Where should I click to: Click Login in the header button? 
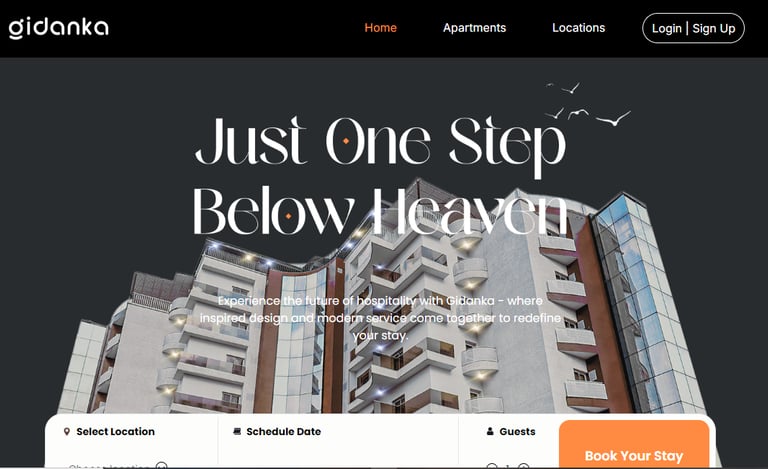(666, 28)
